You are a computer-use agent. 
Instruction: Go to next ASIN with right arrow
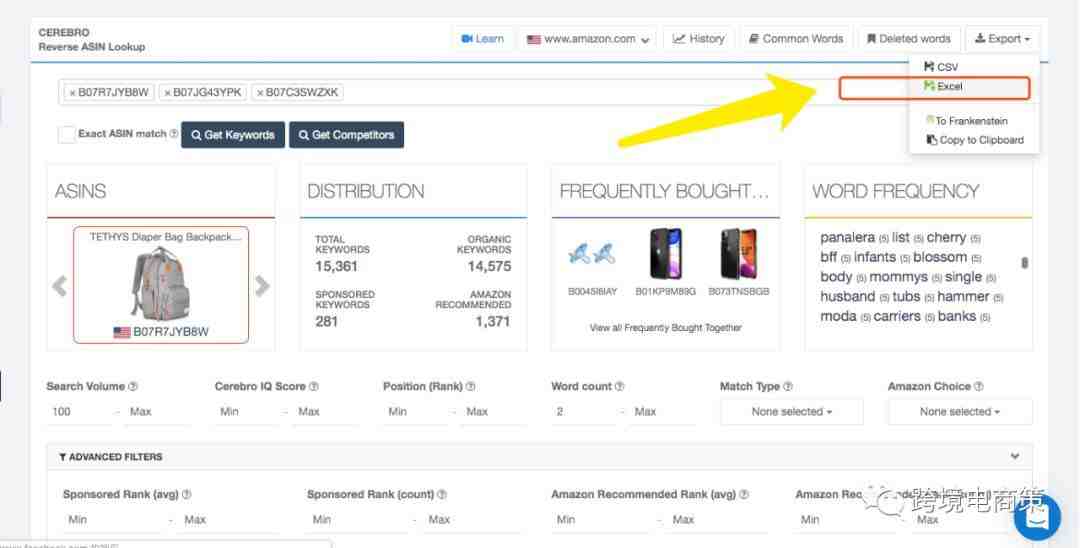(262, 286)
